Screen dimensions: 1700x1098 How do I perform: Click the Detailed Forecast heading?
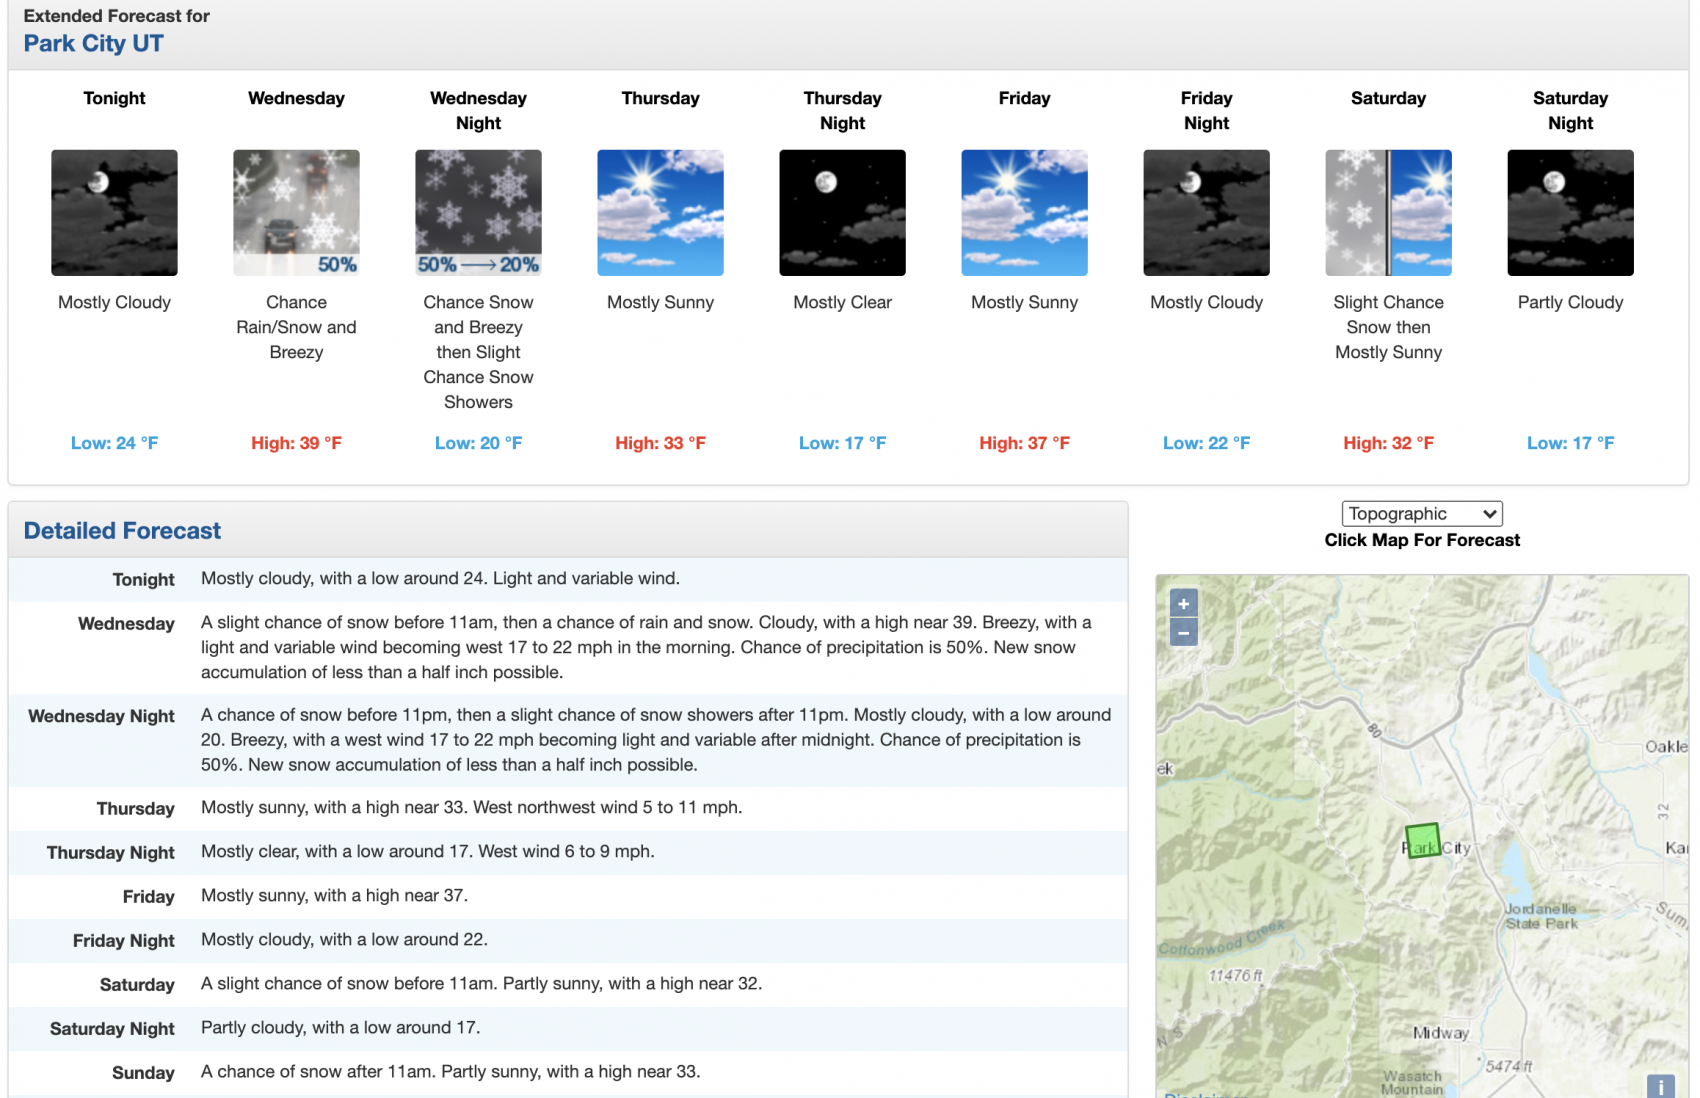122,531
